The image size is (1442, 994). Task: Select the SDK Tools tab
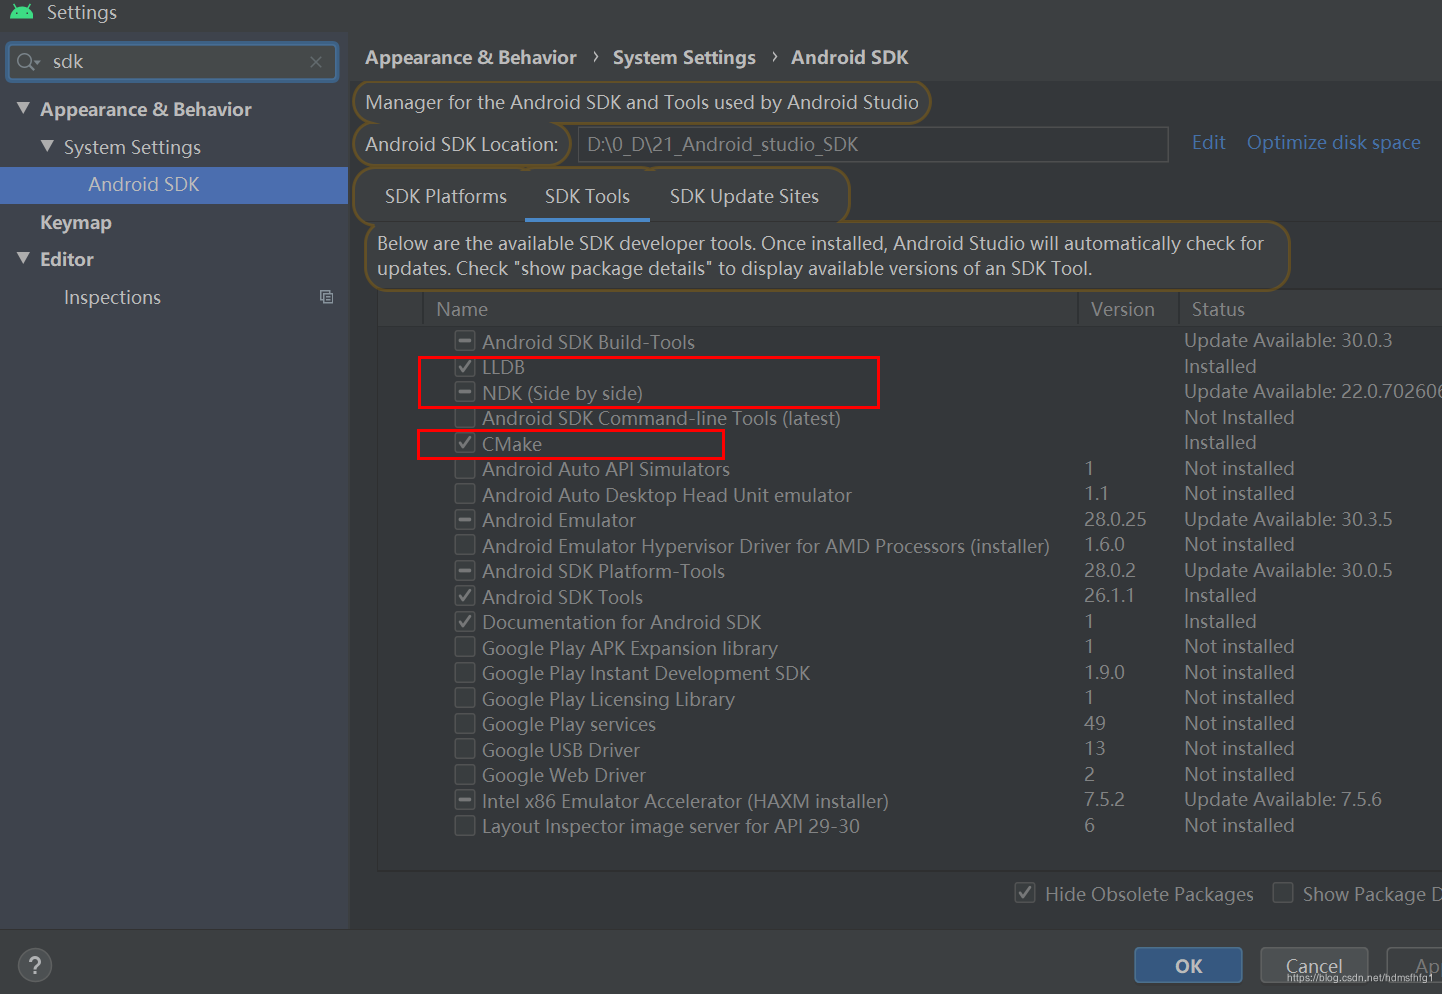point(587,197)
